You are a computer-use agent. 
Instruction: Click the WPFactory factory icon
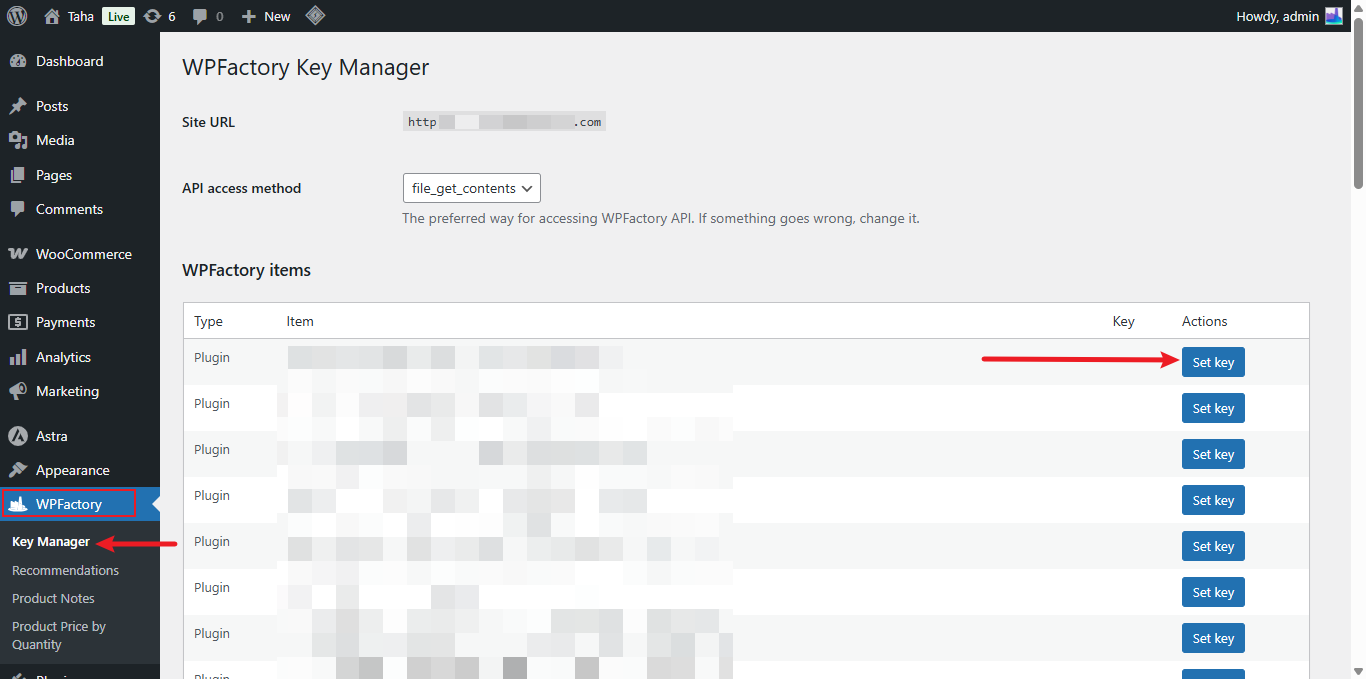click(x=18, y=504)
